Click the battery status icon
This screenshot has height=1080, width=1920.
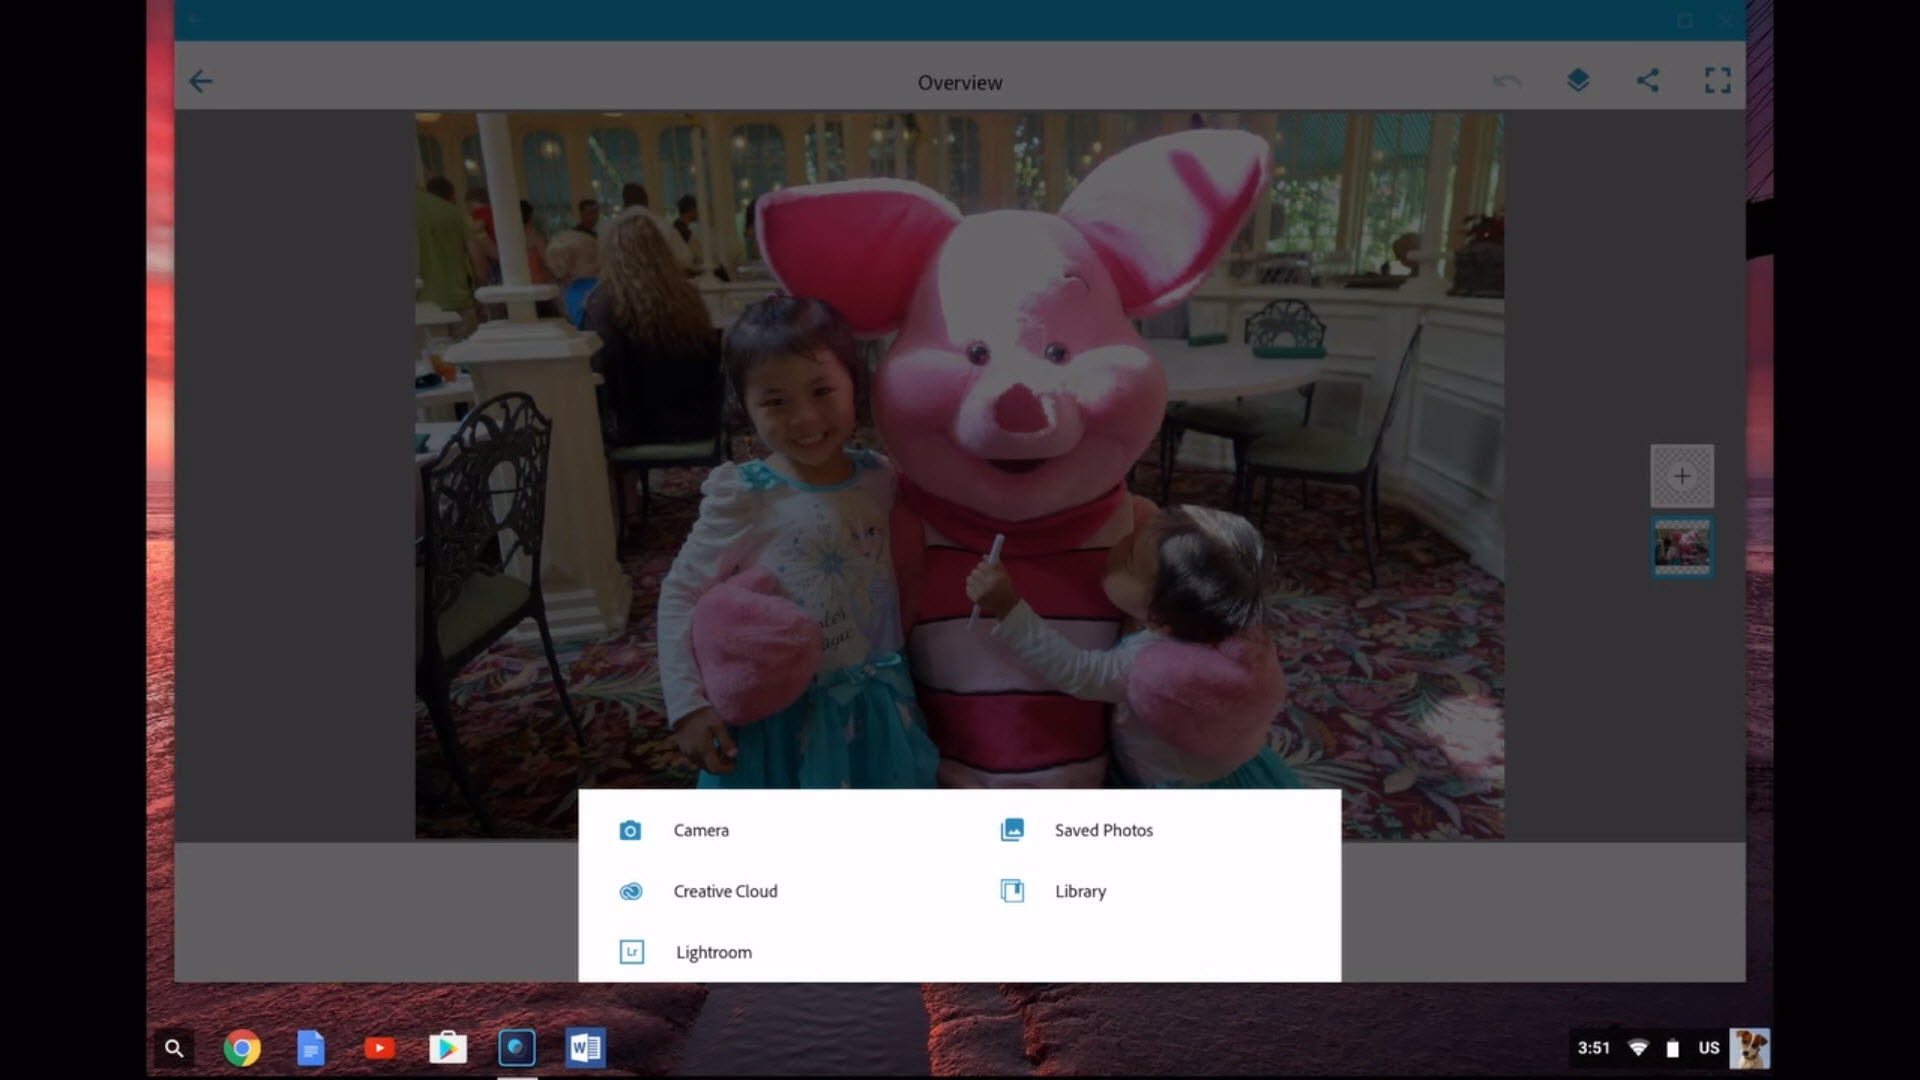1673,1048
